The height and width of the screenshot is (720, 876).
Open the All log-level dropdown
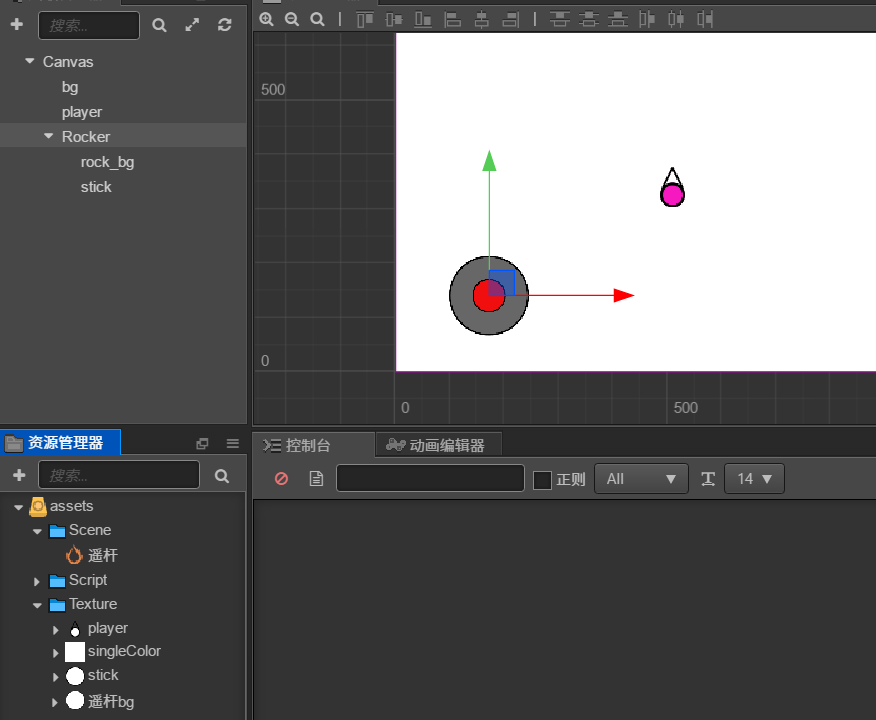641,478
